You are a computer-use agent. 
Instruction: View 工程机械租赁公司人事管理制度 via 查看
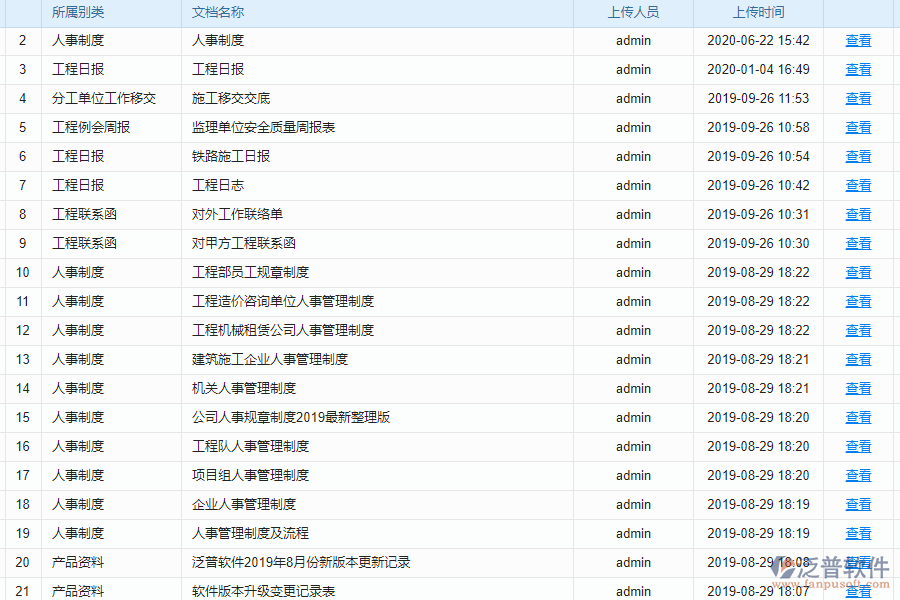pos(859,331)
